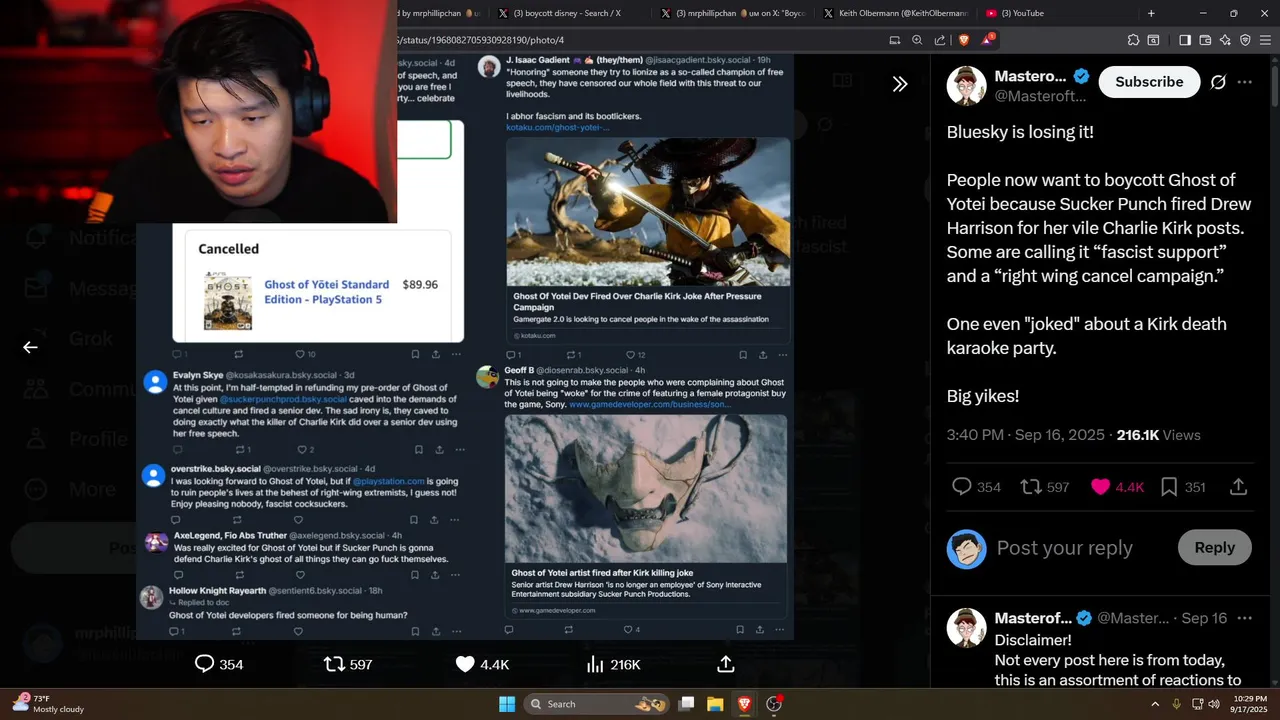Toggle the browser sidebar panel
The image size is (1280, 720).
point(1185,40)
